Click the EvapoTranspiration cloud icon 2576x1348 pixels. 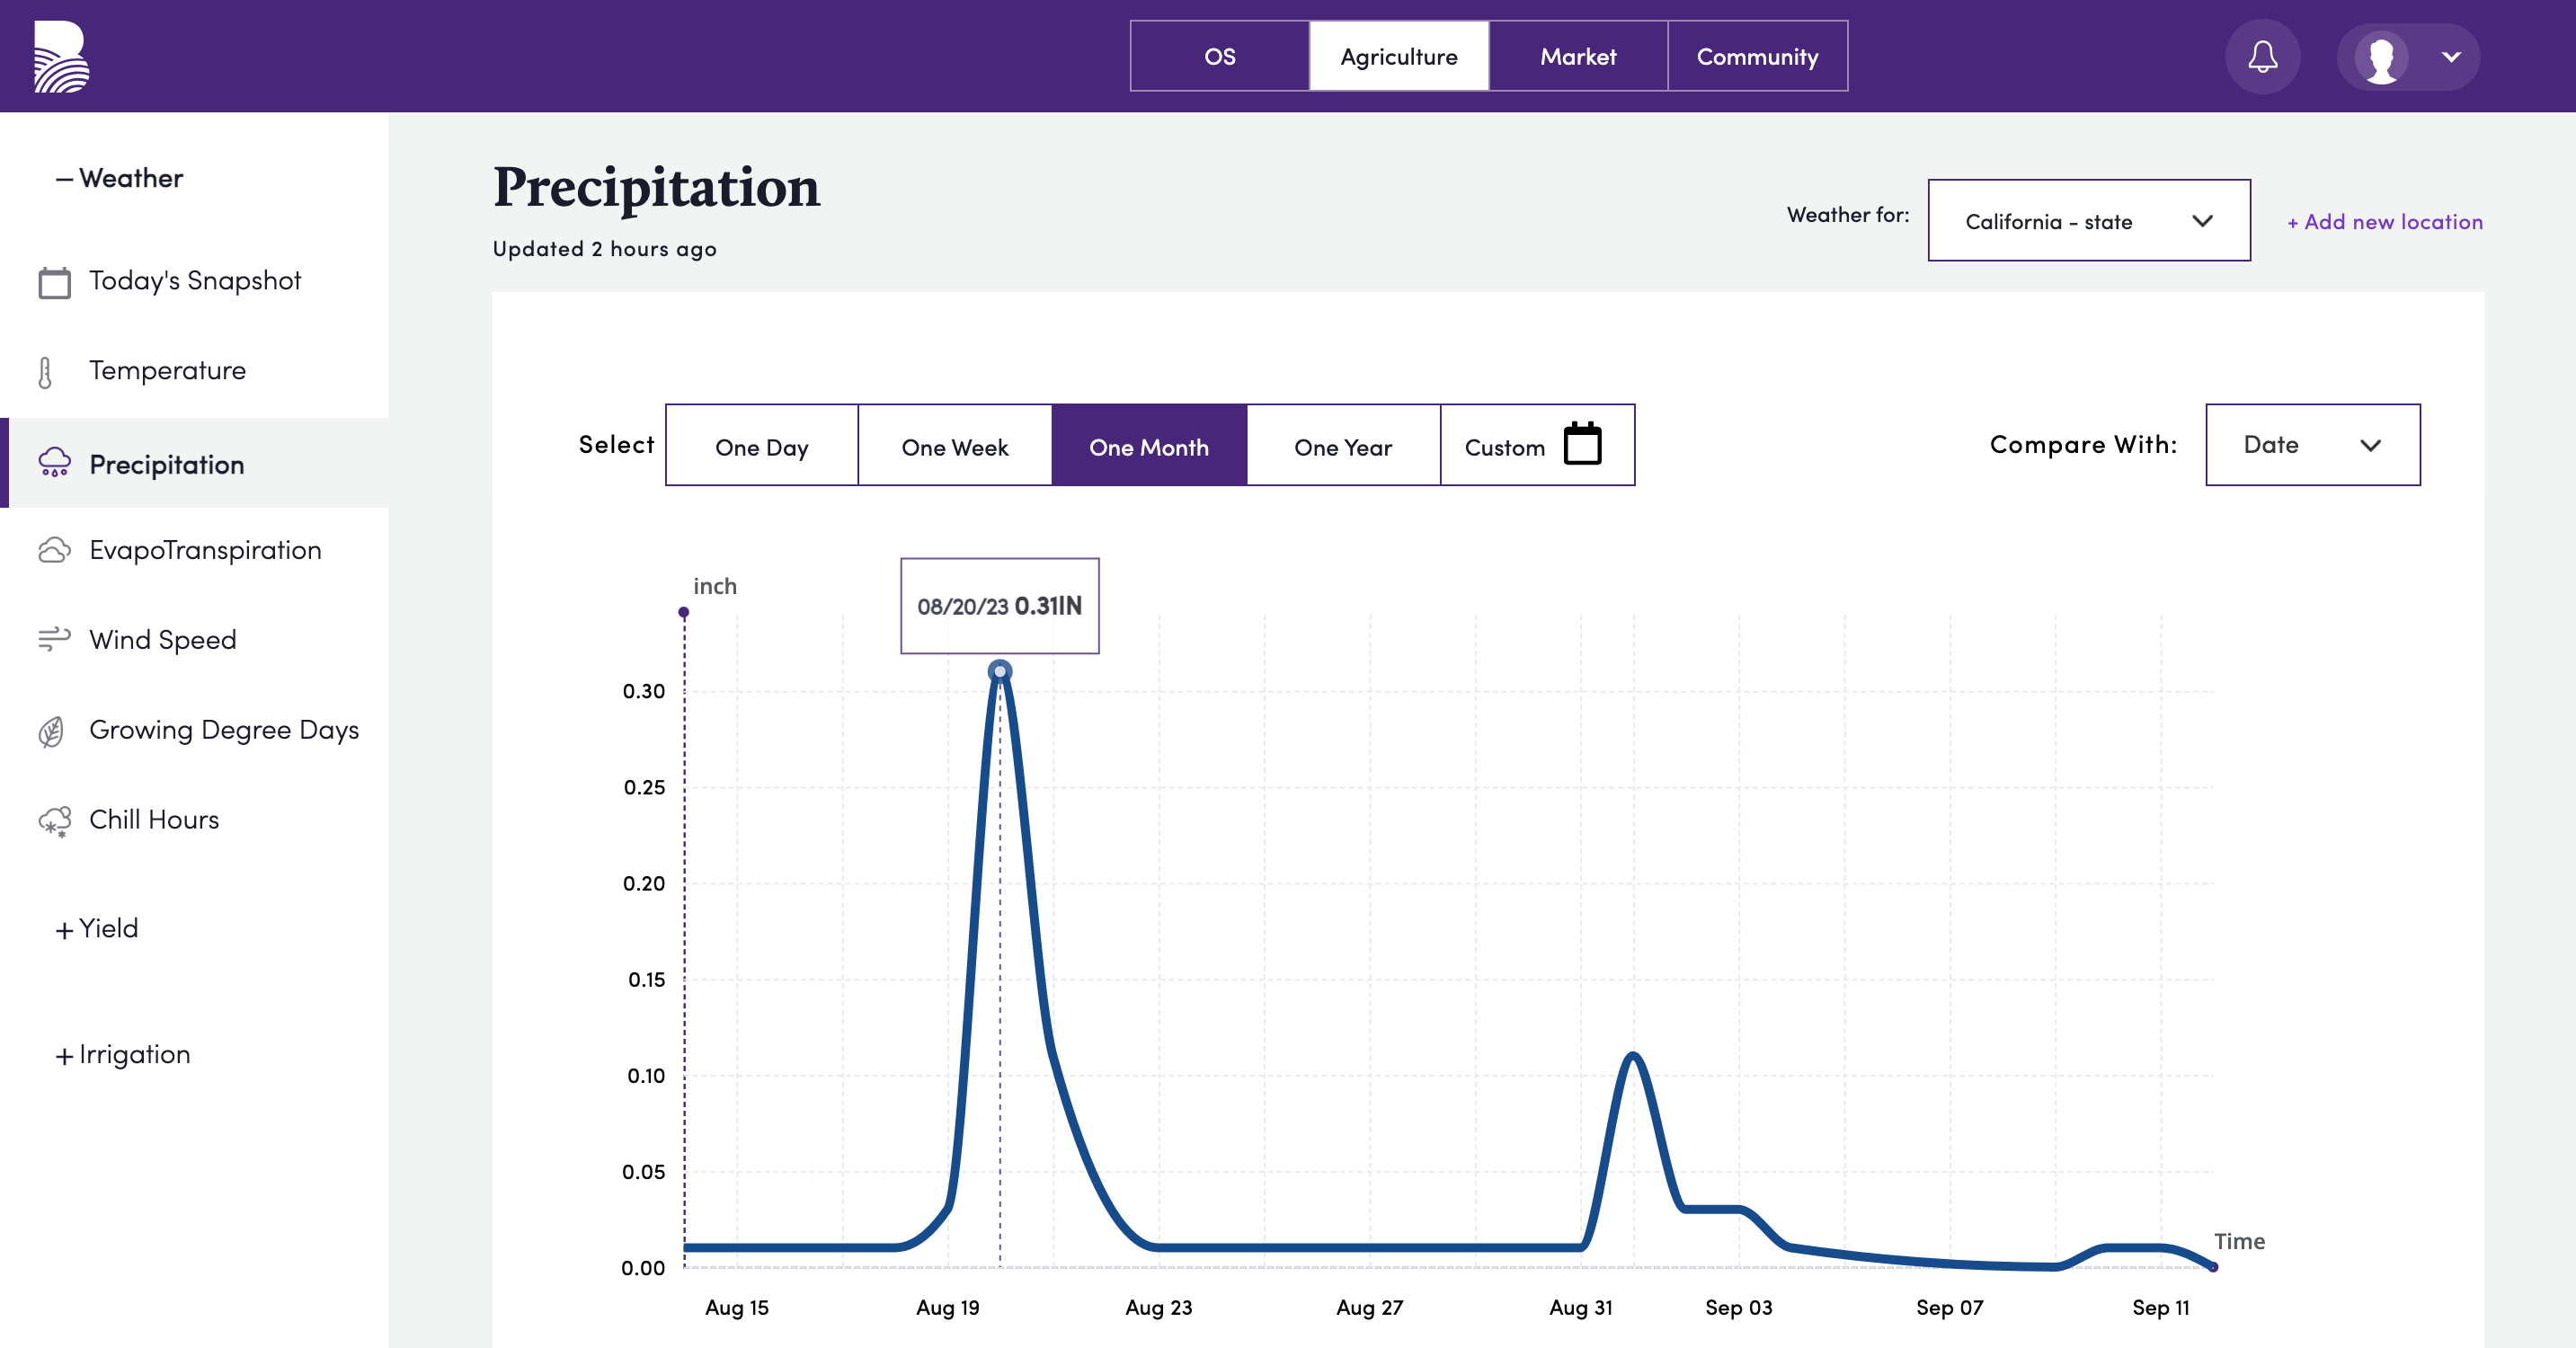(54, 550)
